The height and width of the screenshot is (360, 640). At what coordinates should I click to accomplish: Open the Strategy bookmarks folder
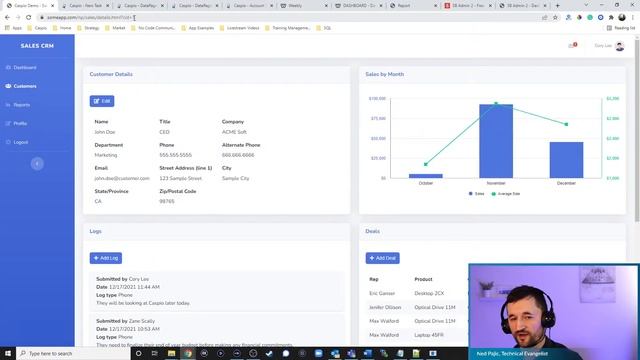click(x=88, y=28)
